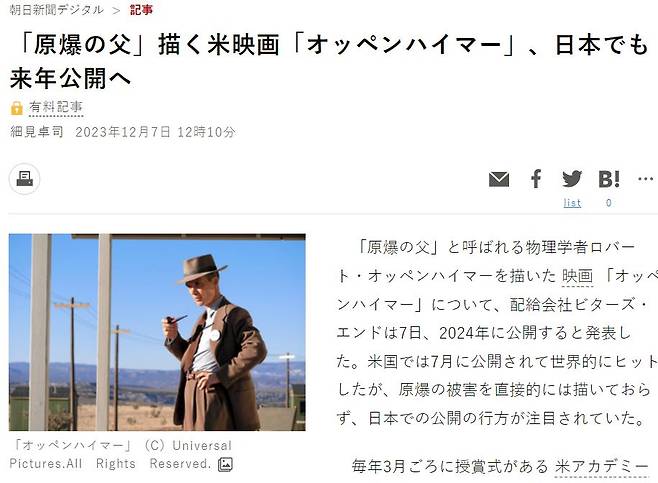Bookmark with the Hatena B! icon
Screen dimensions: 658x483
(609, 179)
